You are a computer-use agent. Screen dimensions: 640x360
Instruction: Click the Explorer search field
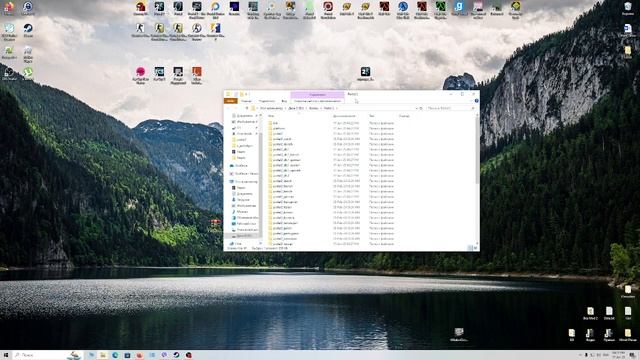(451, 108)
